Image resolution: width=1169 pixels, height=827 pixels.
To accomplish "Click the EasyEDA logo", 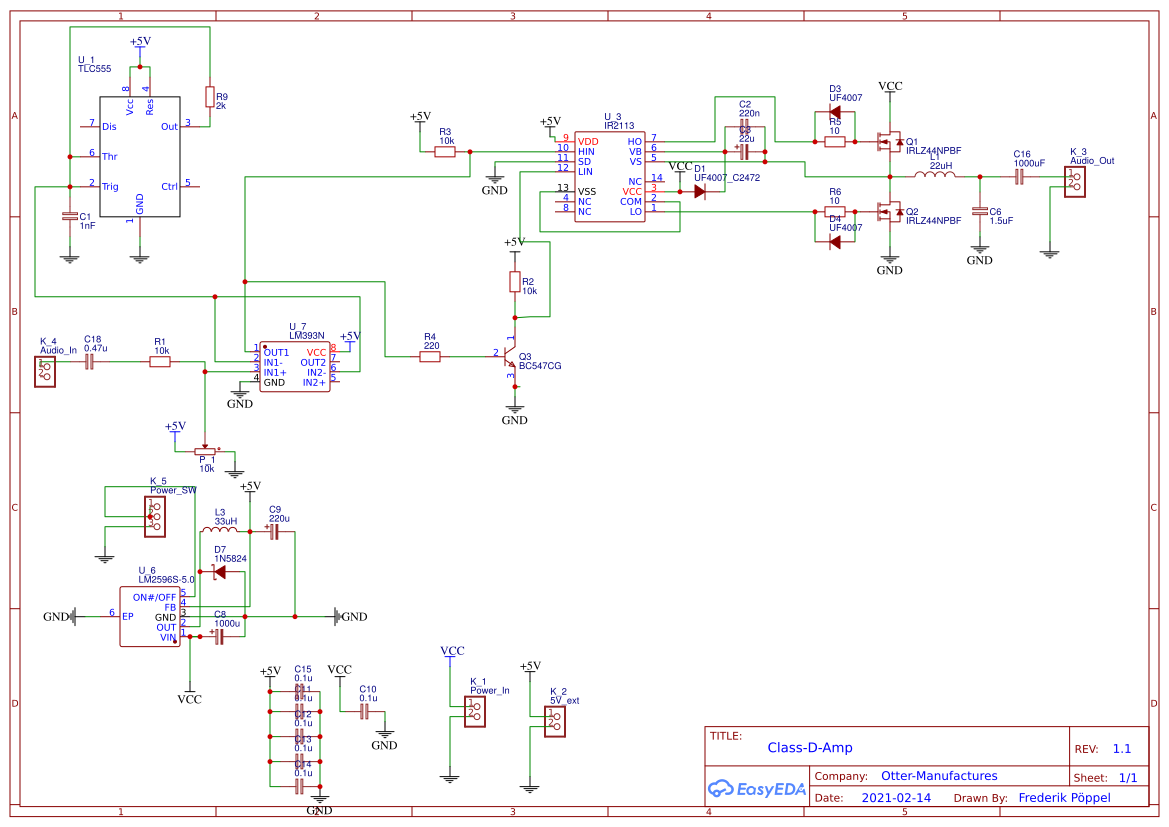I will [x=757, y=789].
